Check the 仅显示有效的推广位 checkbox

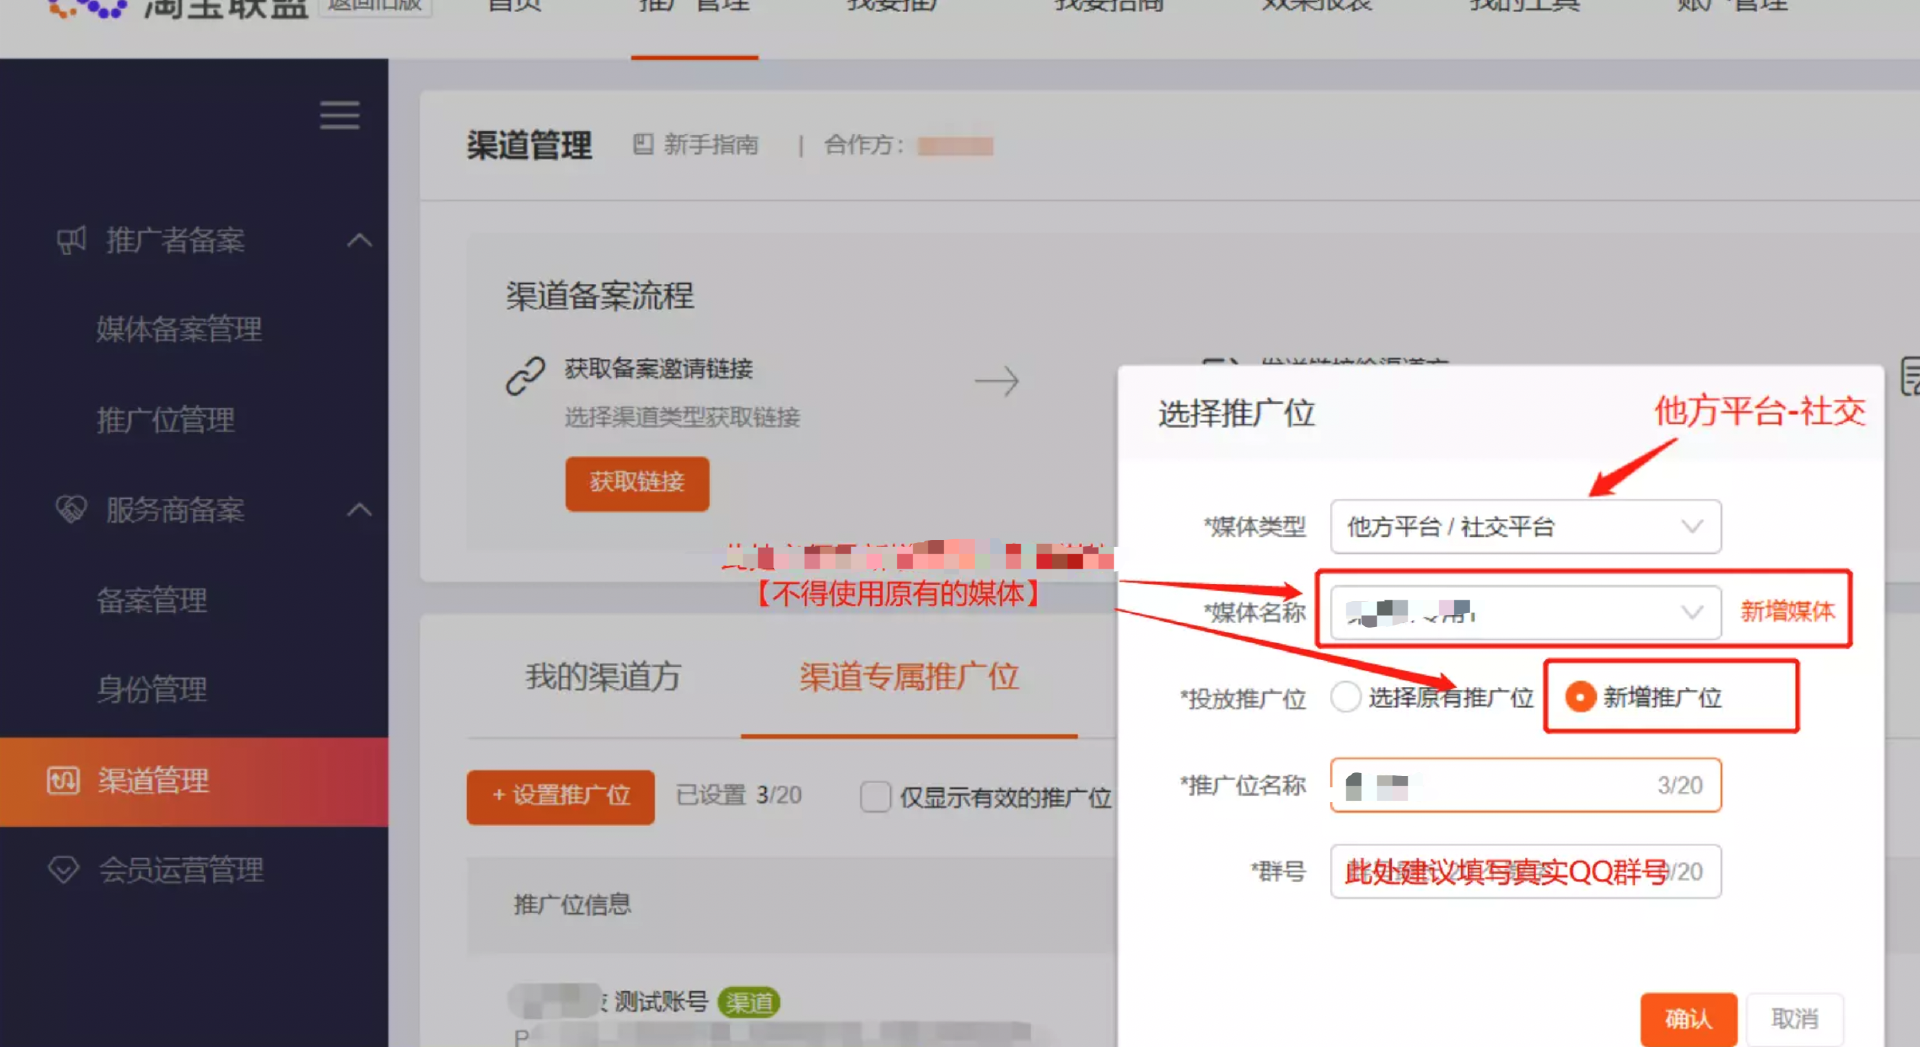(x=875, y=797)
